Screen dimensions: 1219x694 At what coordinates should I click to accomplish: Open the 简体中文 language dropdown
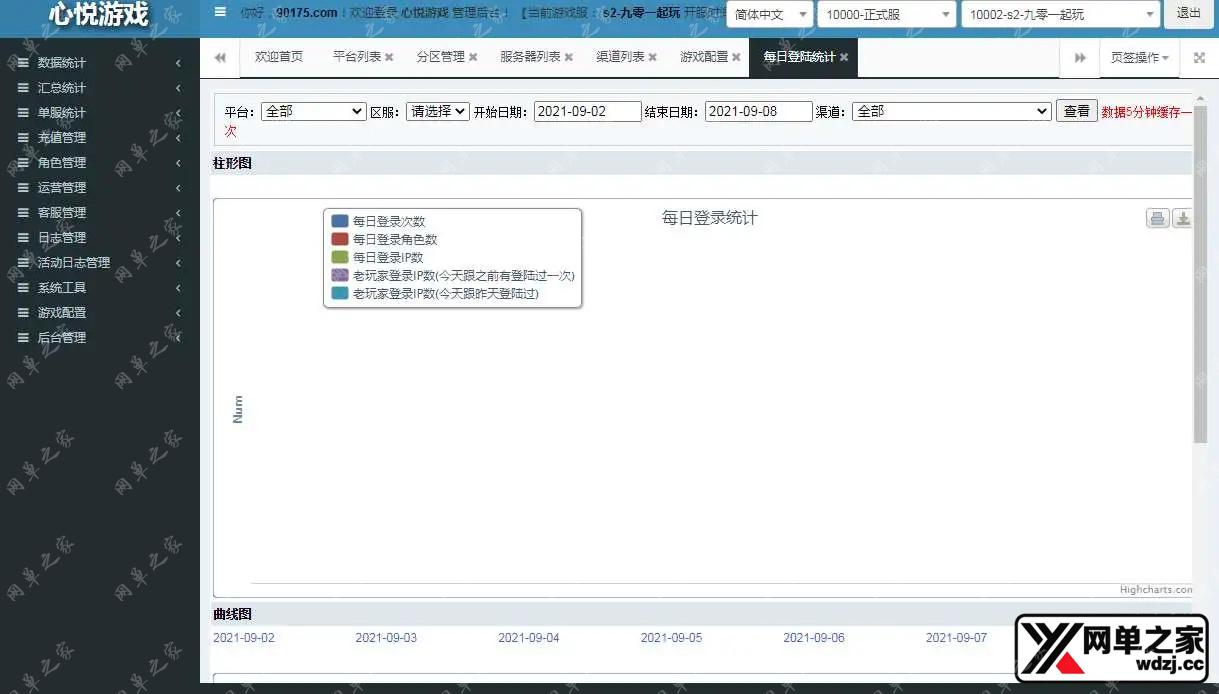click(x=769, y=14)
